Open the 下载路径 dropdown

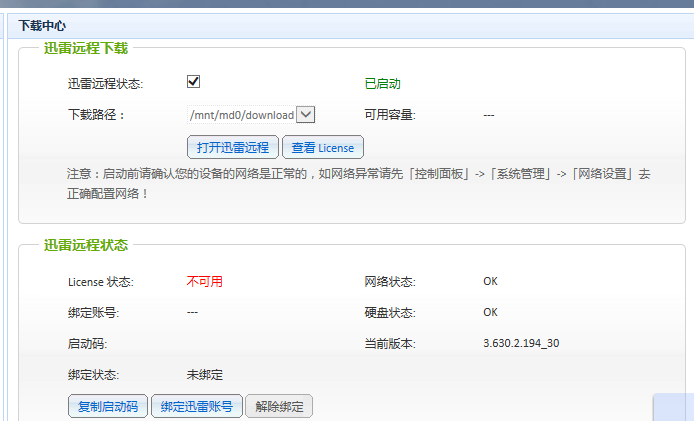click(306, 115)
